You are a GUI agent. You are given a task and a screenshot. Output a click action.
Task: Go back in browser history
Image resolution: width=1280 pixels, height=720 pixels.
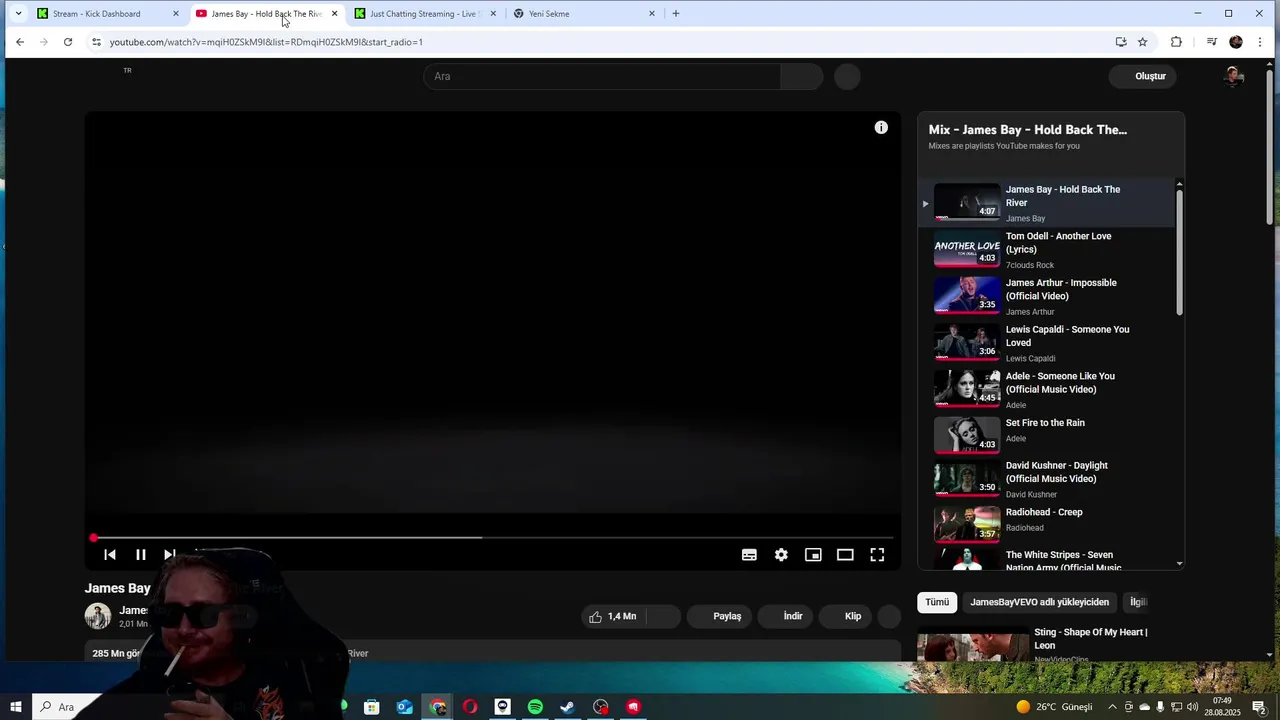[x=20, y=42]
